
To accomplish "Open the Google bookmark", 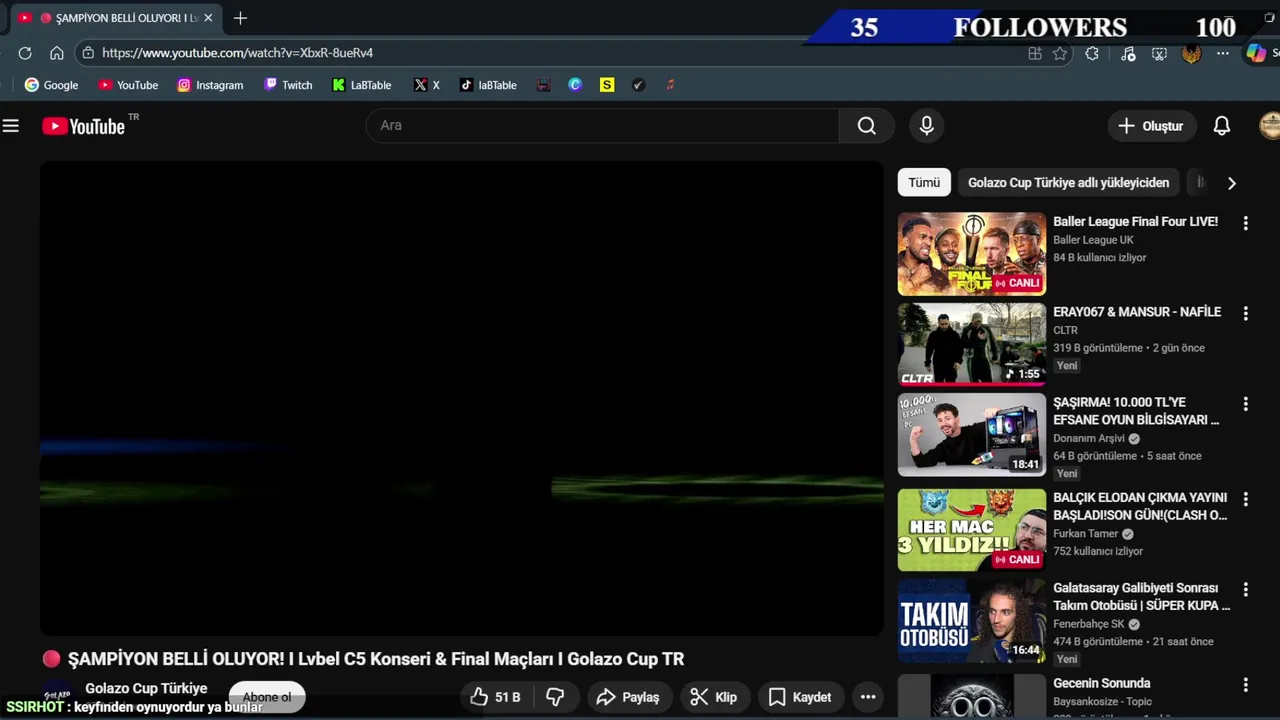I will (51, 85).
